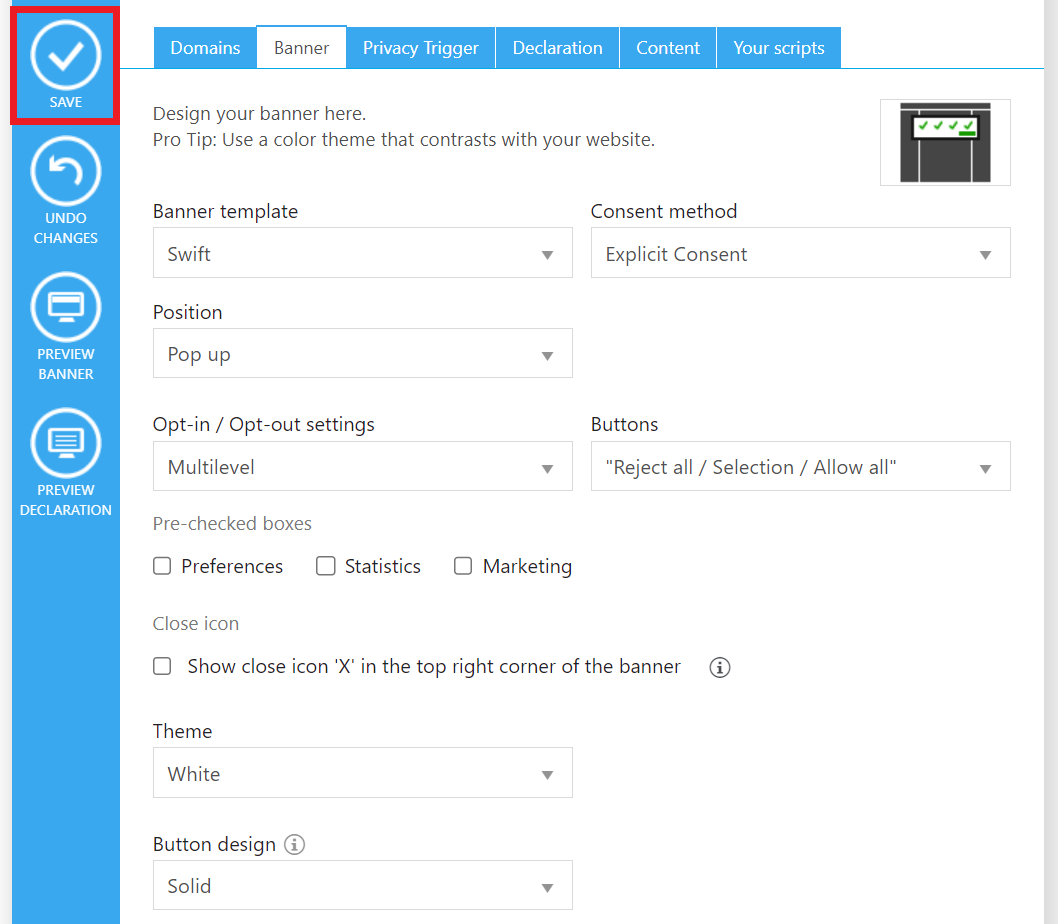Screen dimensions: 1058x924
Task: Expand the Consent method dropdown
Action: (800, 253)
